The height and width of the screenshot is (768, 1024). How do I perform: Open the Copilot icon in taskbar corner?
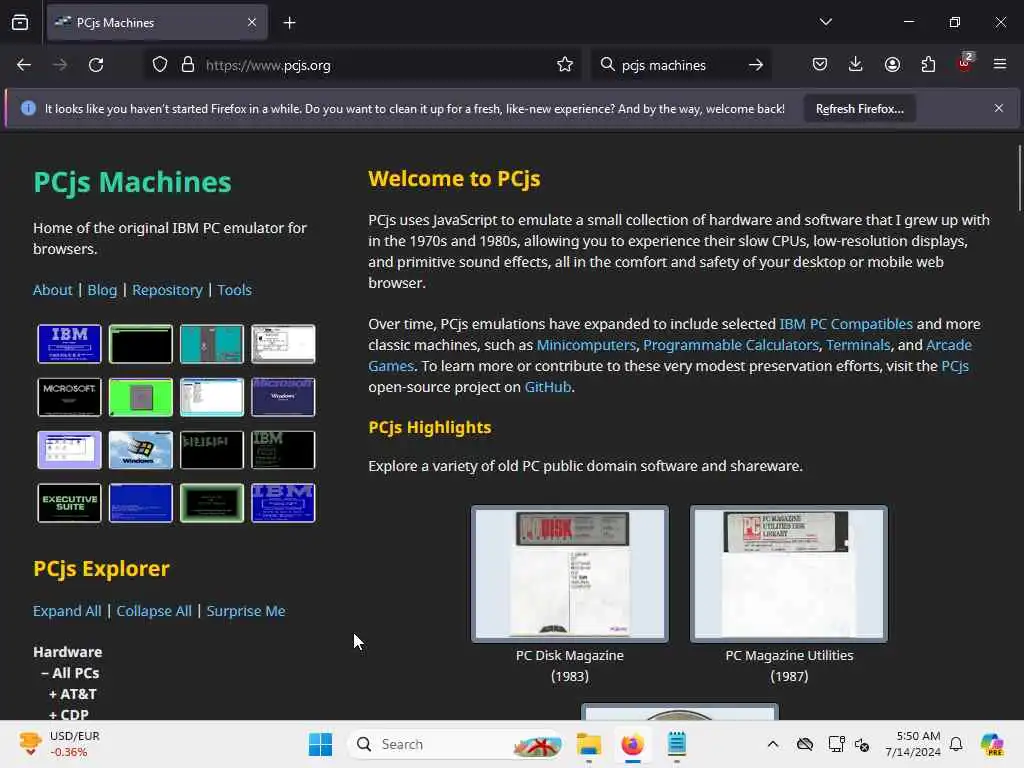point(992,744)
